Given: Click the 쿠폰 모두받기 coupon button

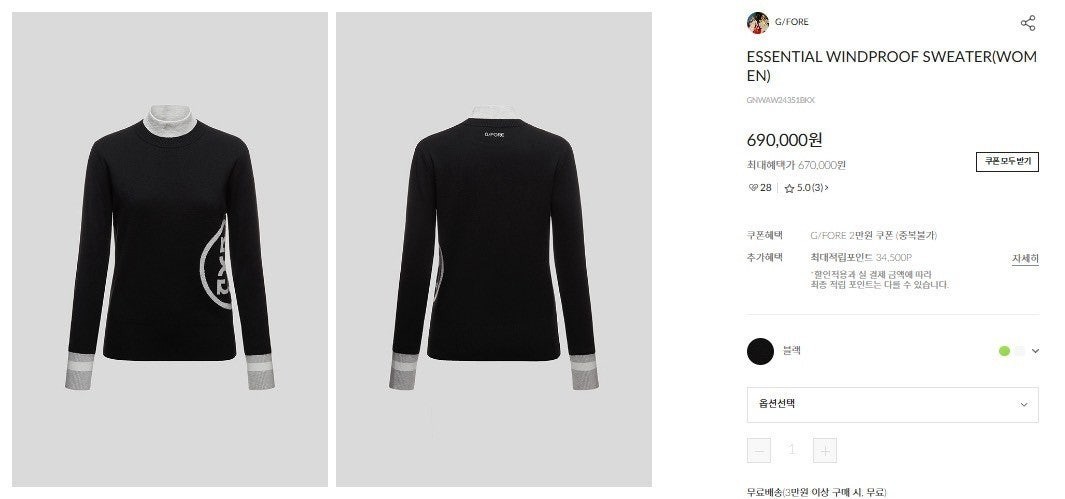Looking at the screenshot, I should point(1007,162).
